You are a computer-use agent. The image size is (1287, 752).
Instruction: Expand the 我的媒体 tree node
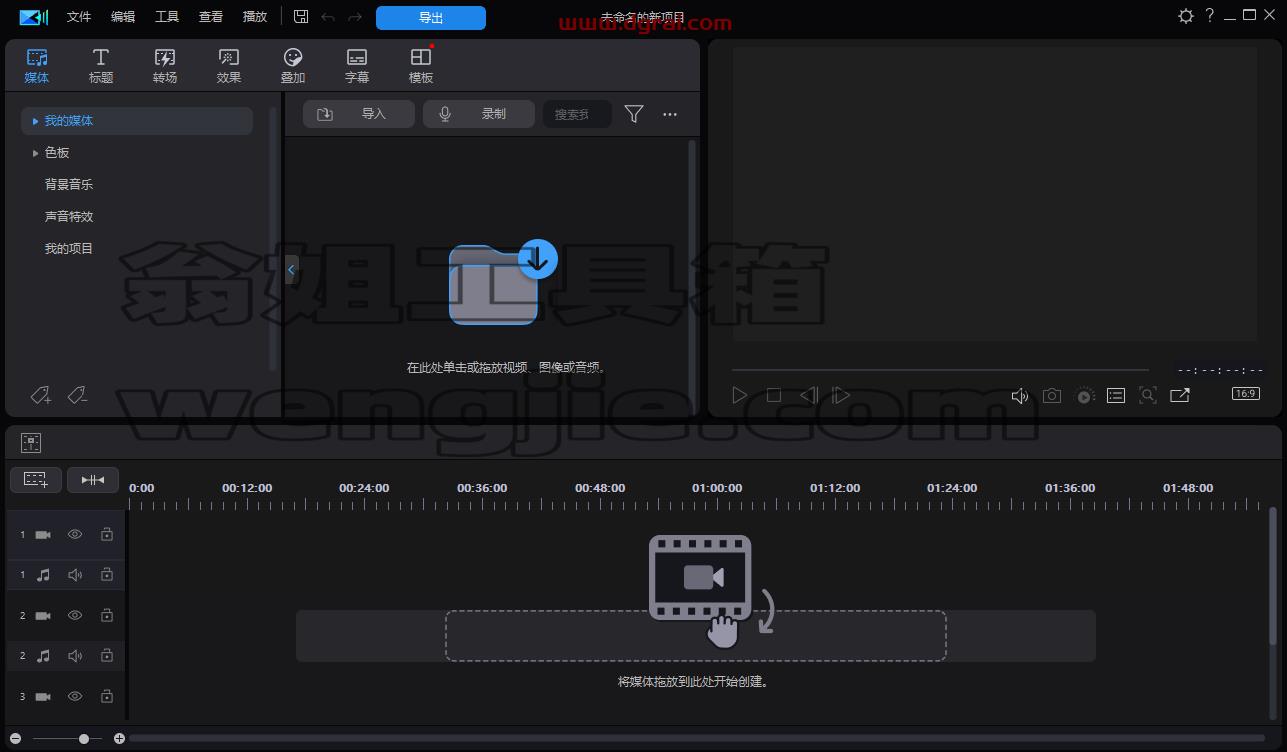(35, 121)
